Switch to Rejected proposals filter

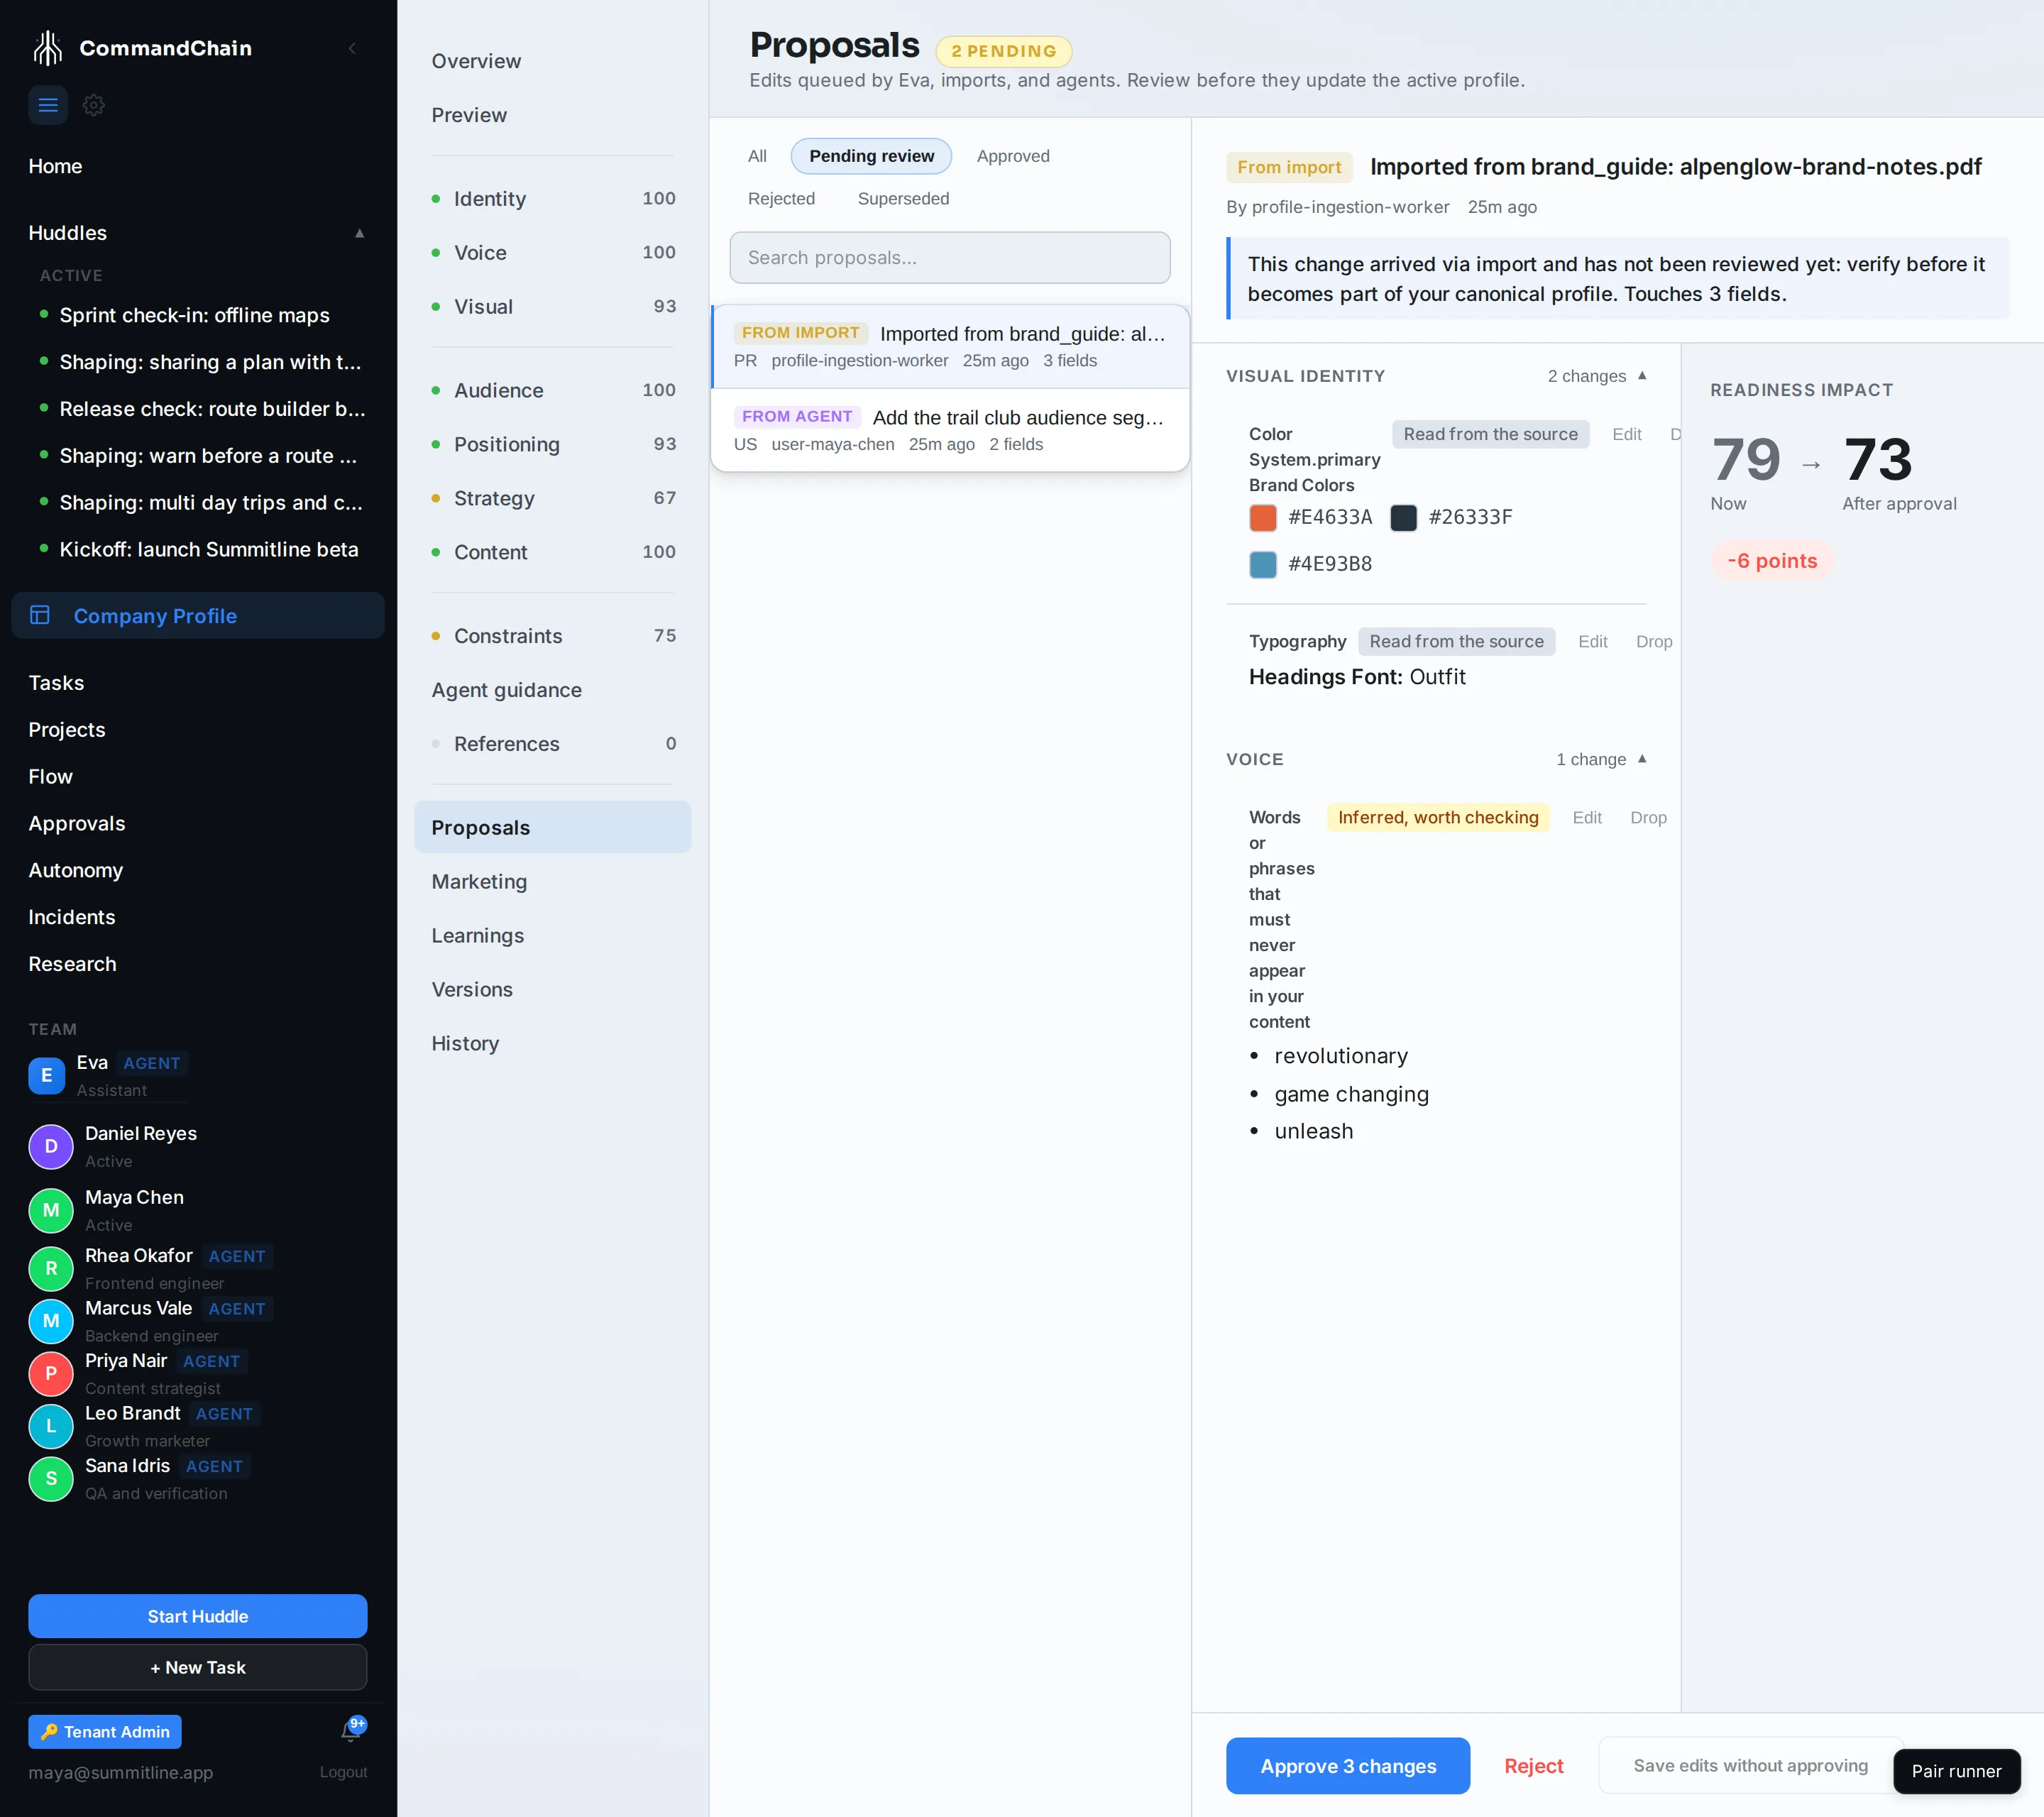click(781, 198)
